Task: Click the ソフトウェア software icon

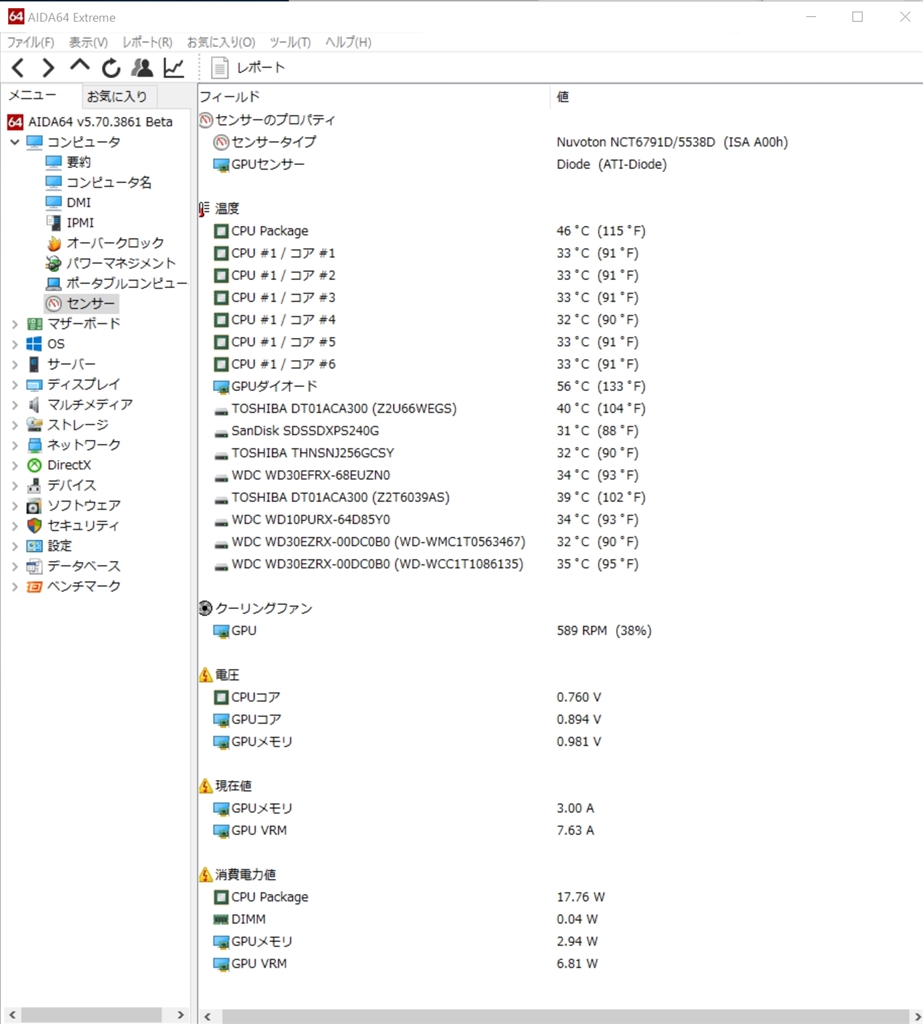Action: coord(35,506)
